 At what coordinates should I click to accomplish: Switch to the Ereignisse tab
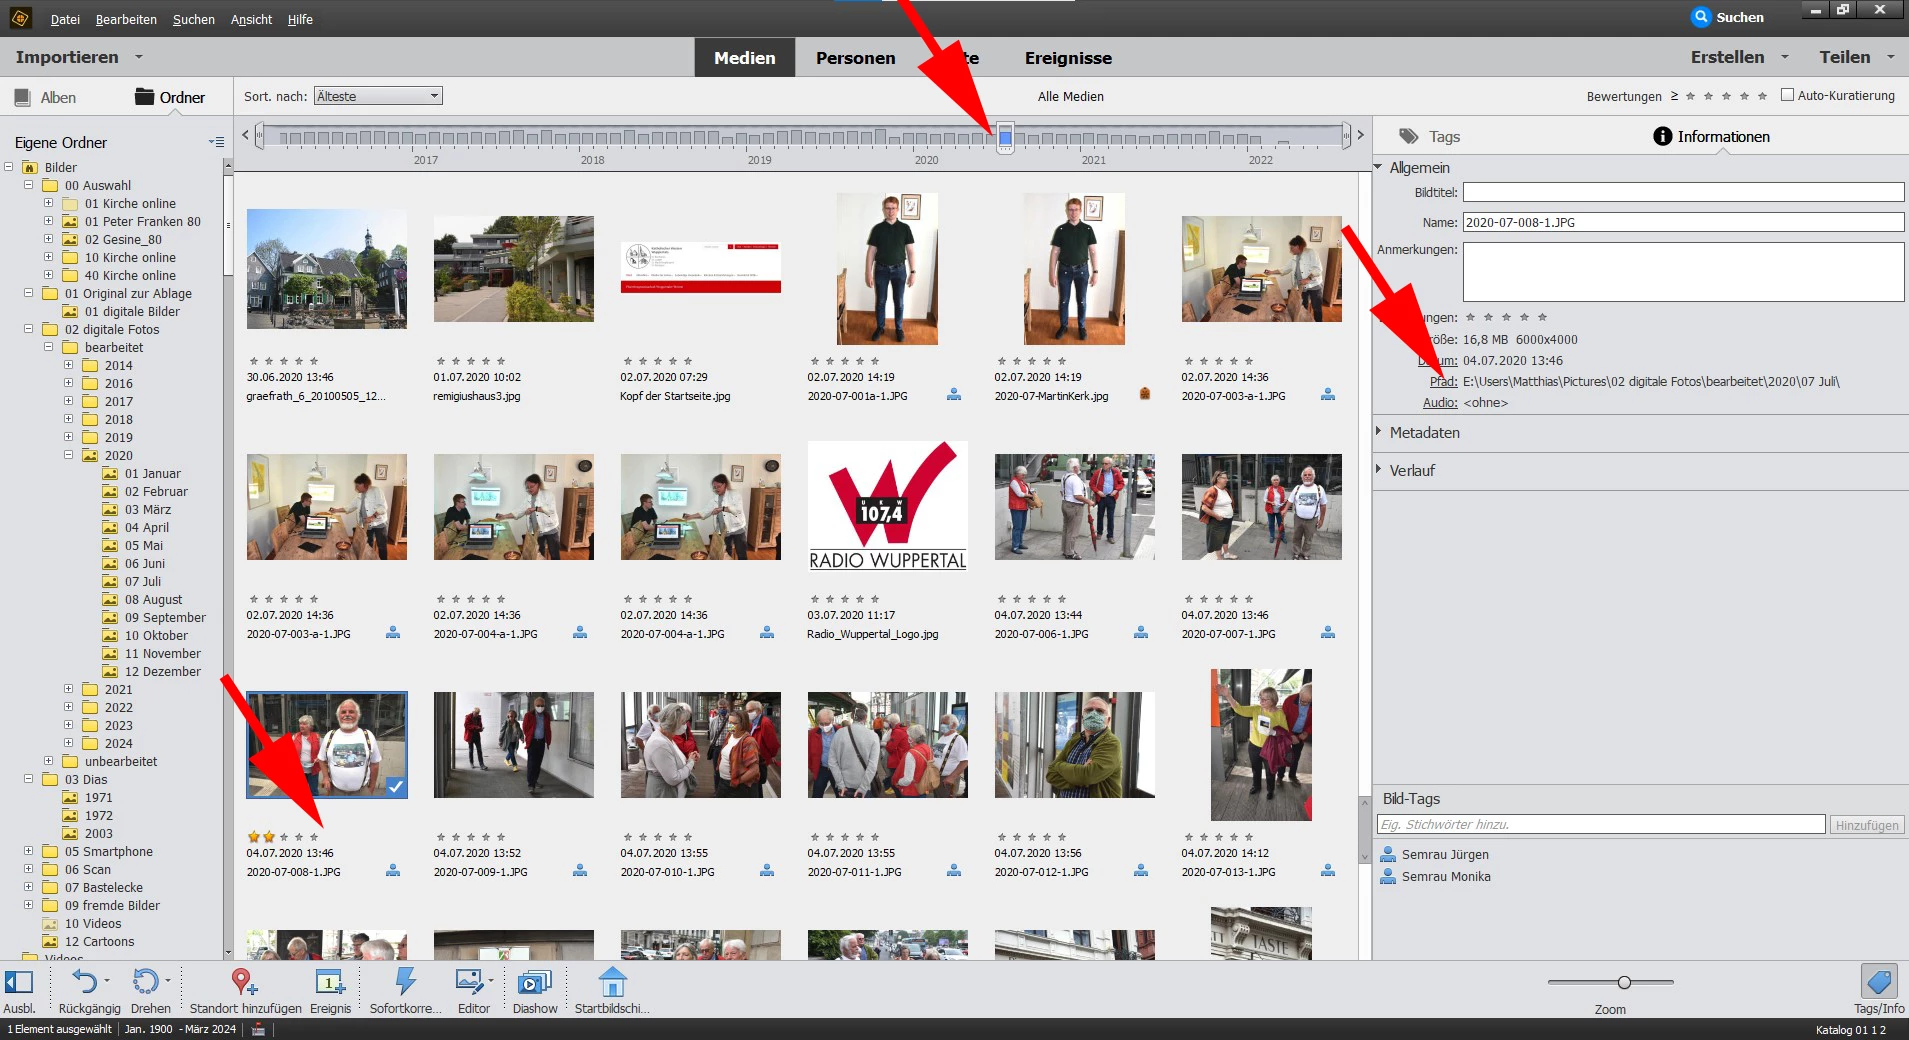(1068, 58)
